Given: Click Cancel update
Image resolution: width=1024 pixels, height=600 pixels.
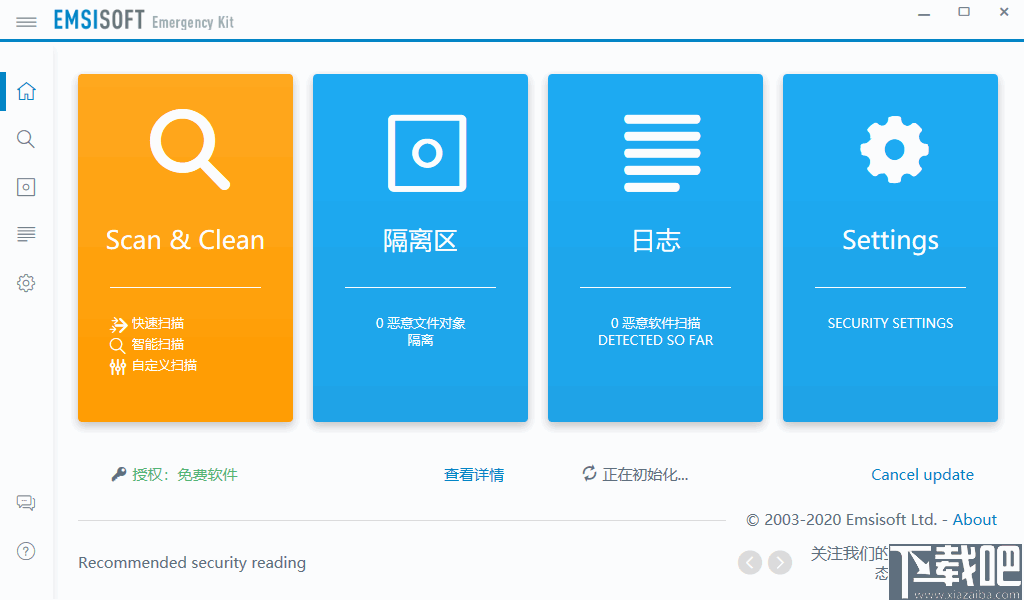Looking at the screenshot, I should [x=922, y=474].
